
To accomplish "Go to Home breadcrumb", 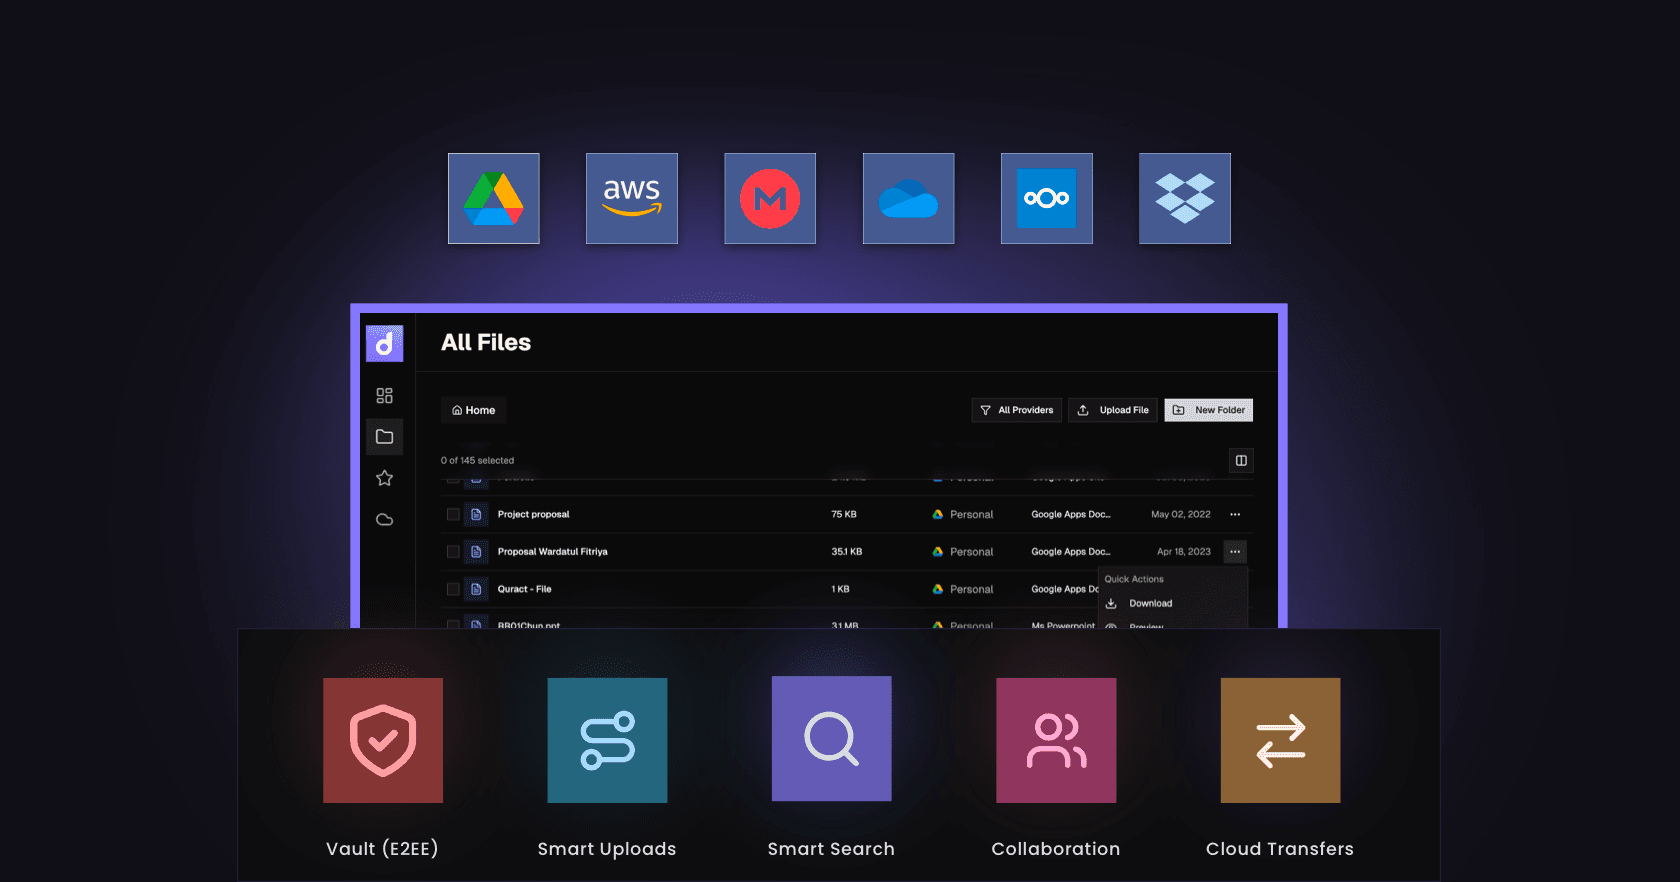I will click(474, 410).
